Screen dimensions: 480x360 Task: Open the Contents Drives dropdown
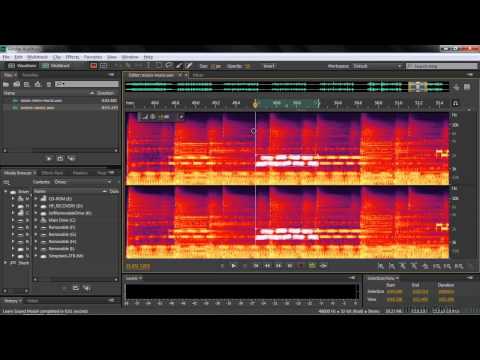[x=82, y=182]
